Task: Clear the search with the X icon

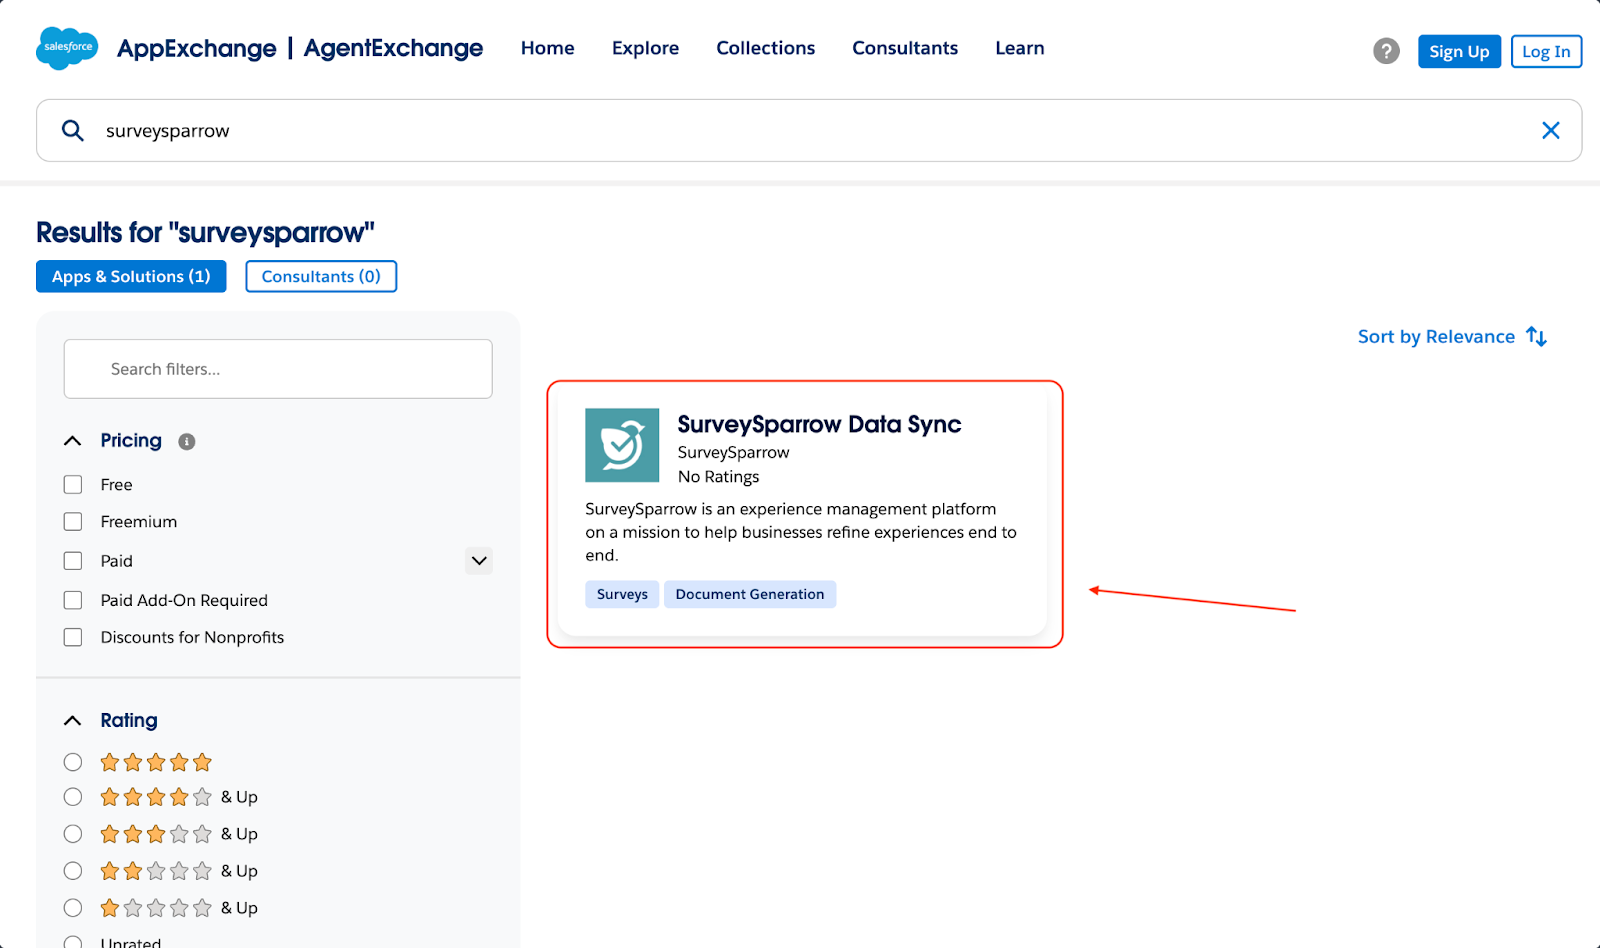Action: coord(1550,130)
